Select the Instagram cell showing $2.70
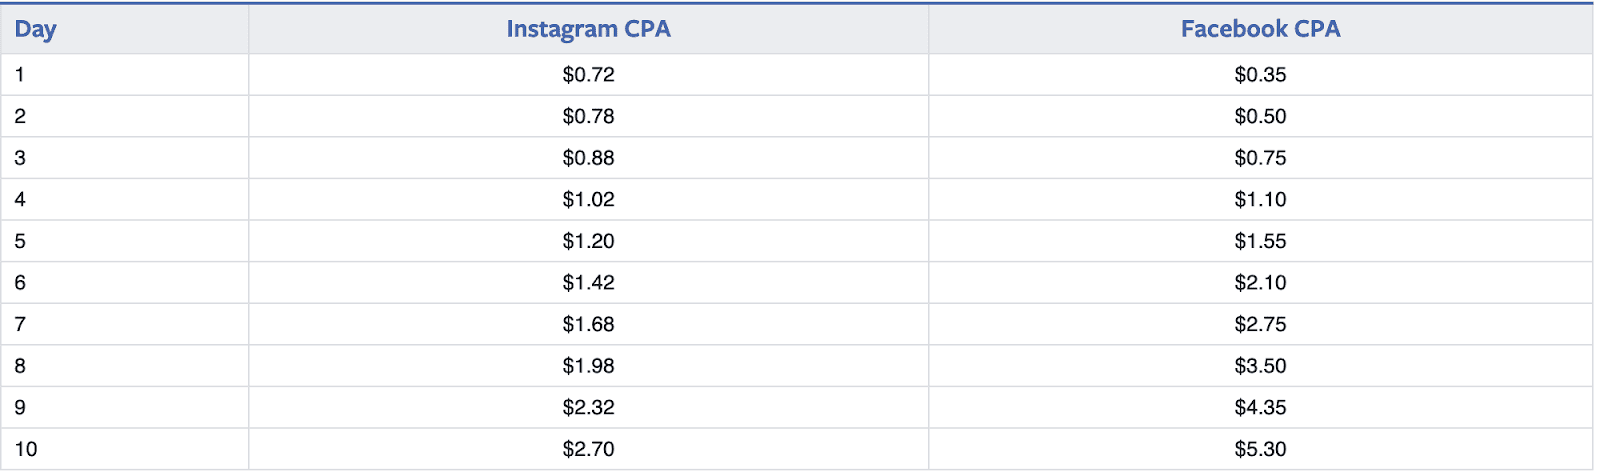This screenshot has width=1600, height=472. pyautogui.click(x=588, y=450)
